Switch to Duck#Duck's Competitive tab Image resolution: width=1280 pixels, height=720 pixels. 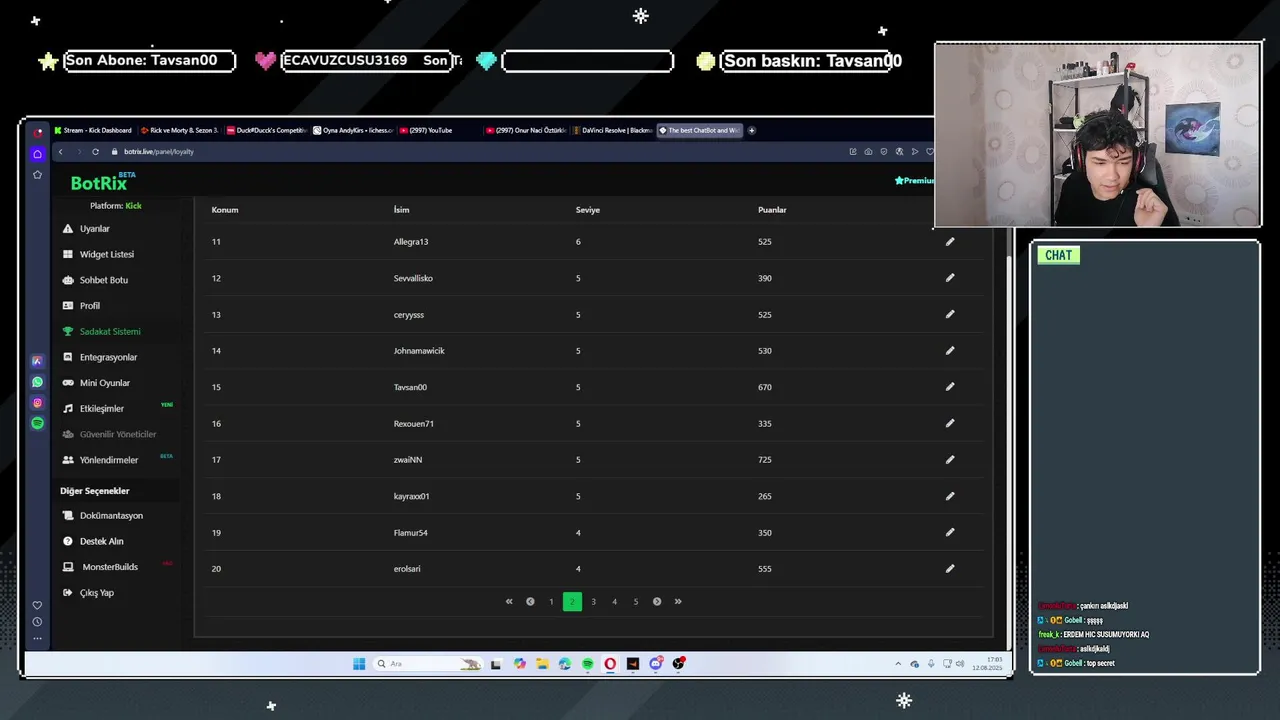(x=266, y=130)
